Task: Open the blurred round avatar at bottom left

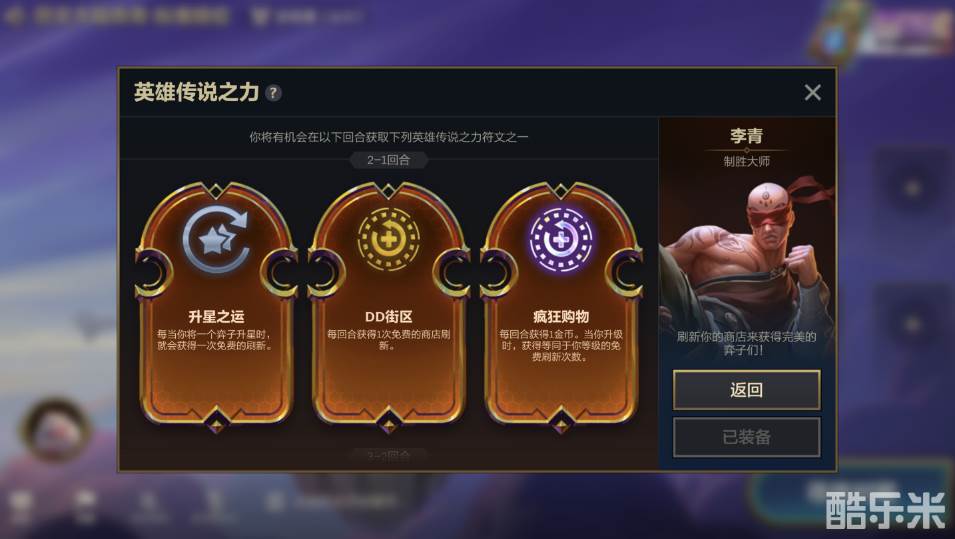Action: tap(56, 429)
